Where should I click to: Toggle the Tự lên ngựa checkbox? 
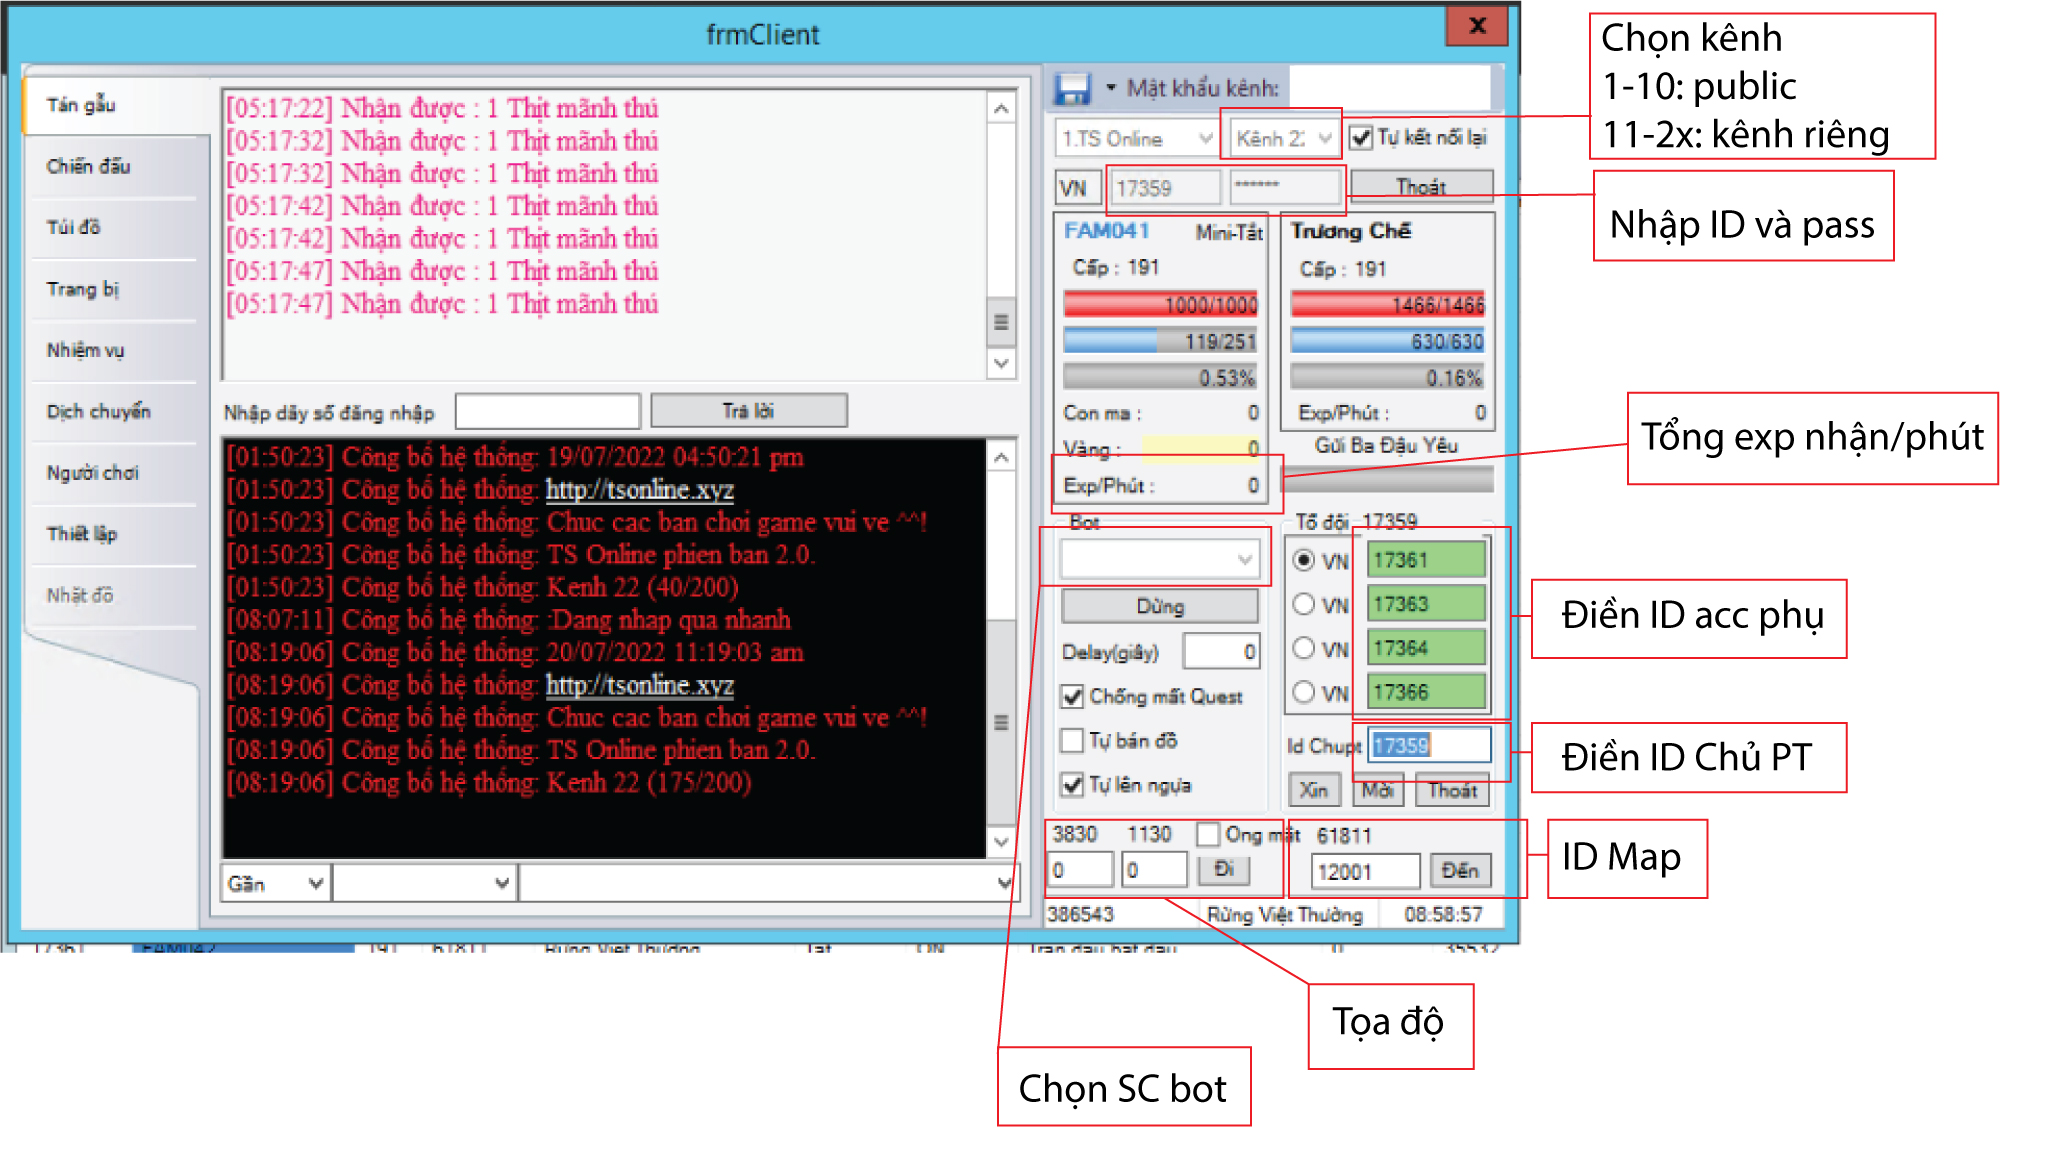[1072, 784]
